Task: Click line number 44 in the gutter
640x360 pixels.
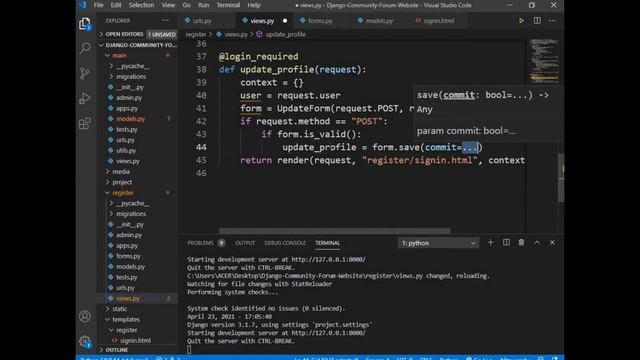Action: click(201, 147)
